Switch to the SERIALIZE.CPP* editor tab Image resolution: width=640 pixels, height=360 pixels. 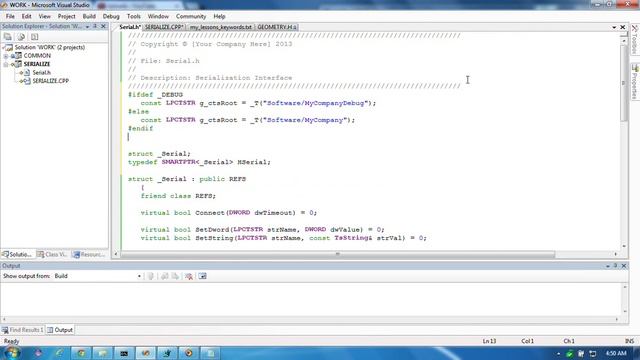164,27
